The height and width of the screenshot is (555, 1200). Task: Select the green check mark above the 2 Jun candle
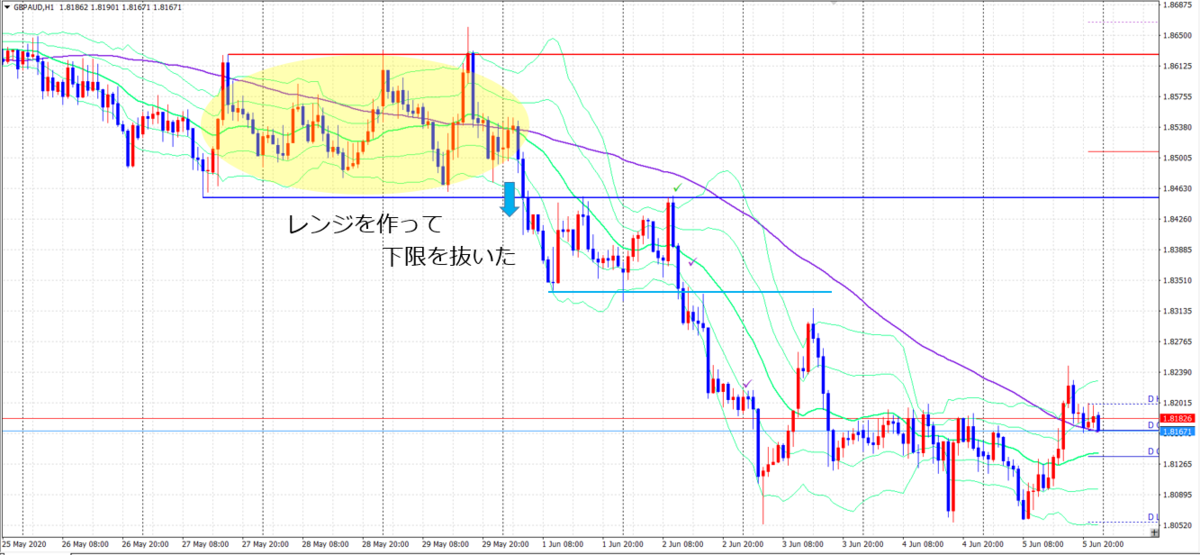coord(678,188)
